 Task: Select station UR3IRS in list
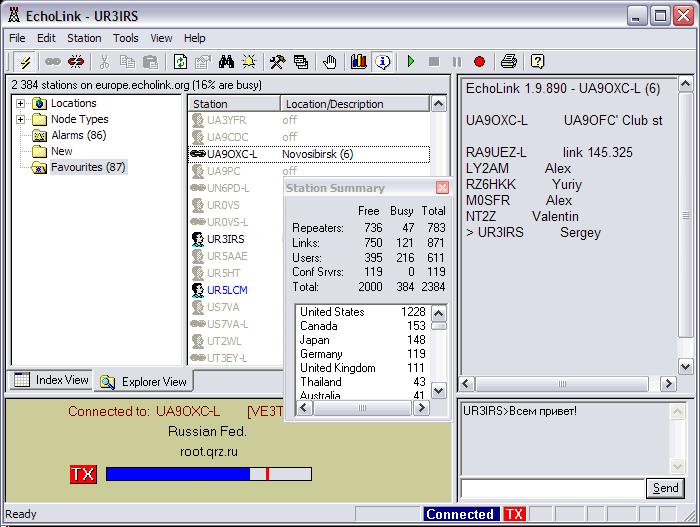coord(225,239)
